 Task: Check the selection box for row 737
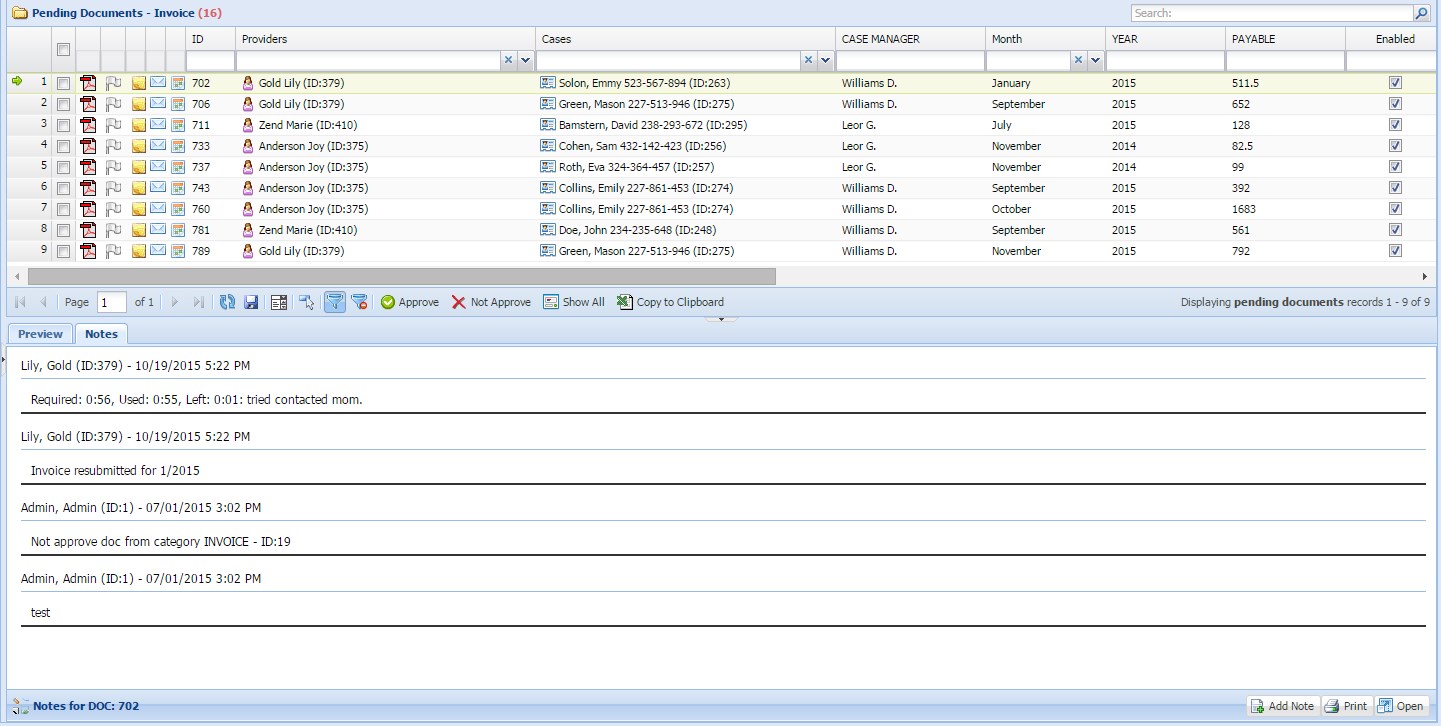tap(63, 167)
